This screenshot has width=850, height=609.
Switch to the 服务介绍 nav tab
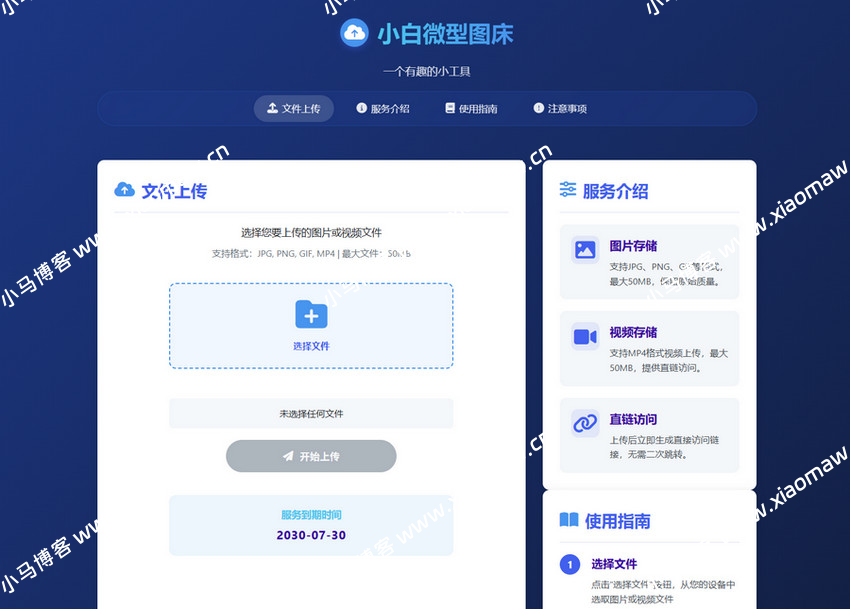click(383, 110)
